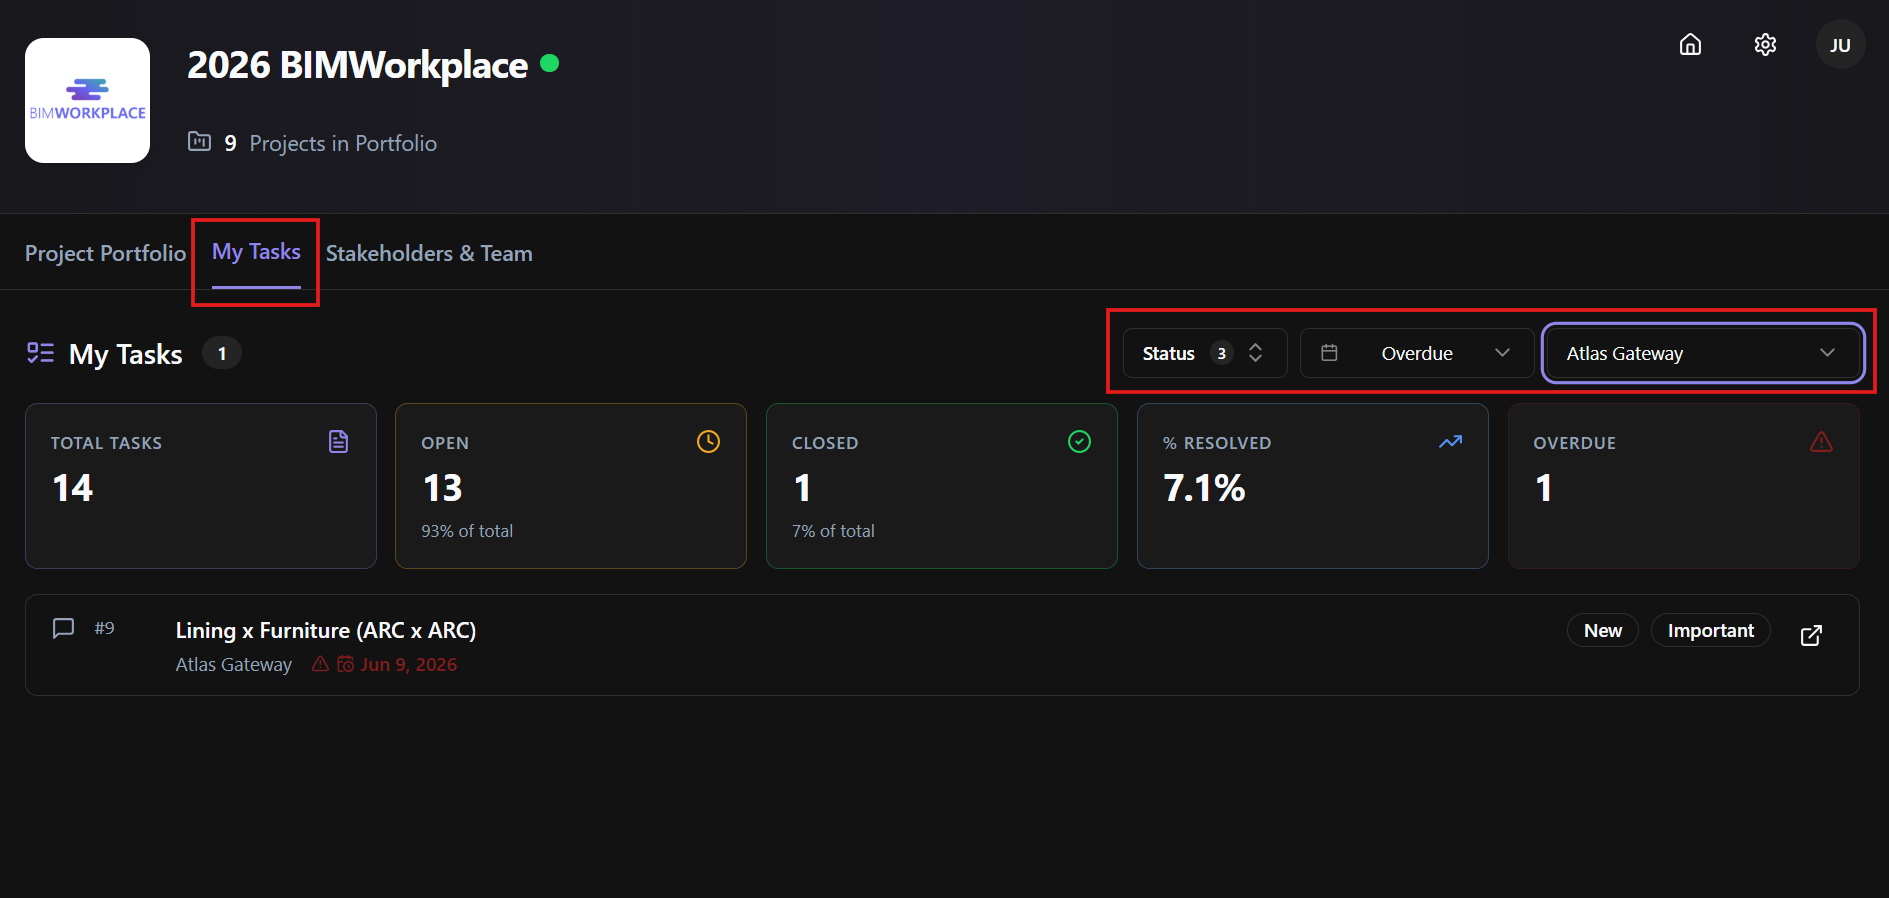The width and height of the screenshot is (1889, 898).
Task: Click the document icon on Total Tasks card
Action: click(x=338, y=441)
